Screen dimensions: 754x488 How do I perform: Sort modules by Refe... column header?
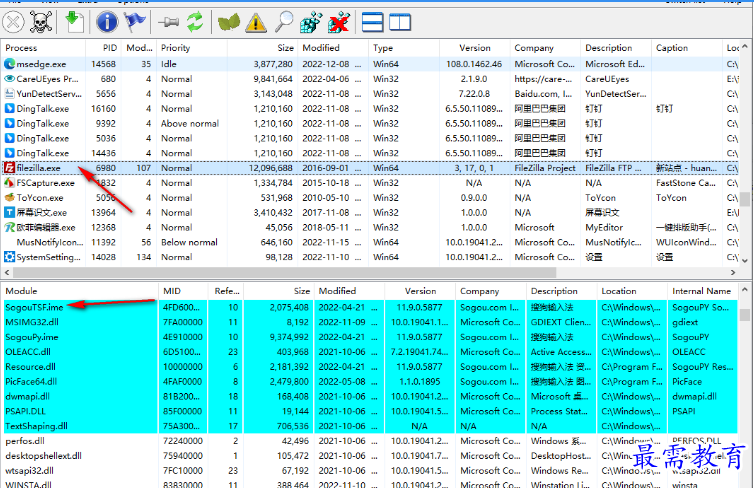coord(226,291)
